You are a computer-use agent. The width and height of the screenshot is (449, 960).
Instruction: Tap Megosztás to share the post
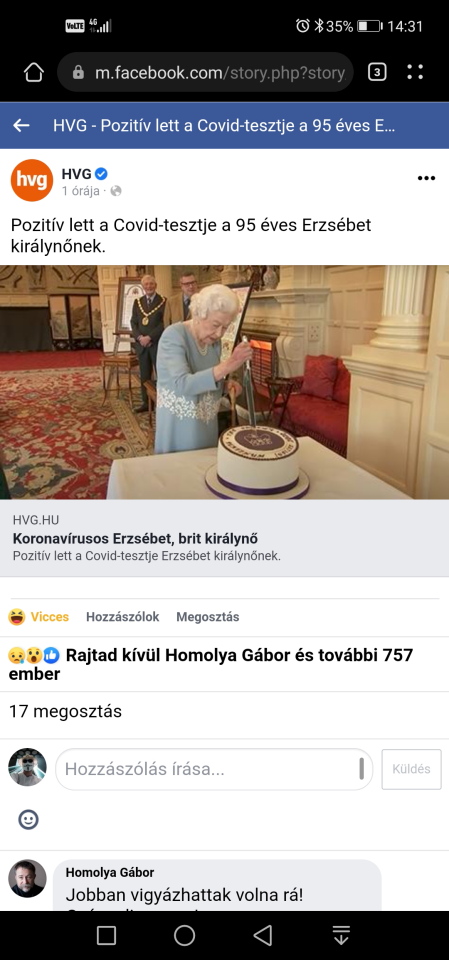(x=208, y=617)
